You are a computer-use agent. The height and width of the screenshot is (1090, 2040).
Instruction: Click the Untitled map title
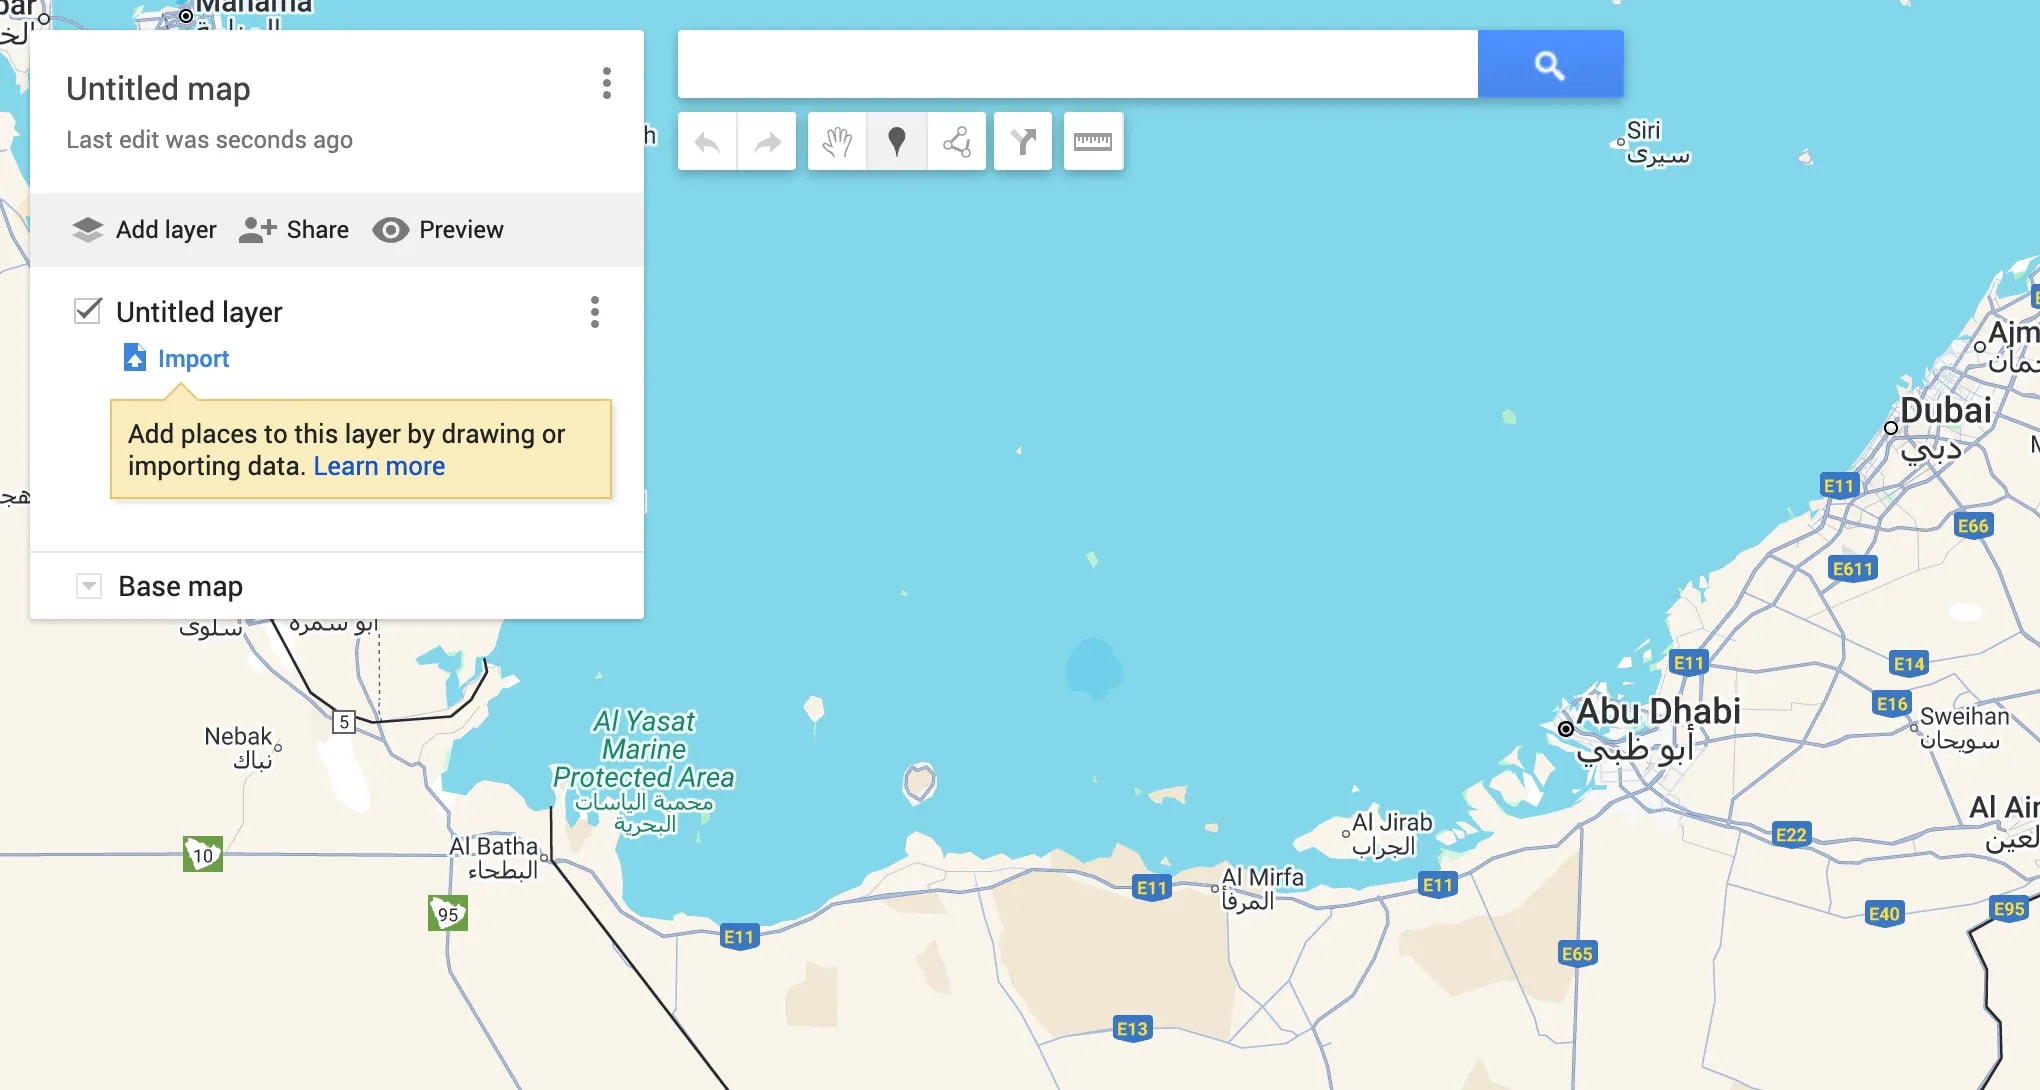pos(158,89)
